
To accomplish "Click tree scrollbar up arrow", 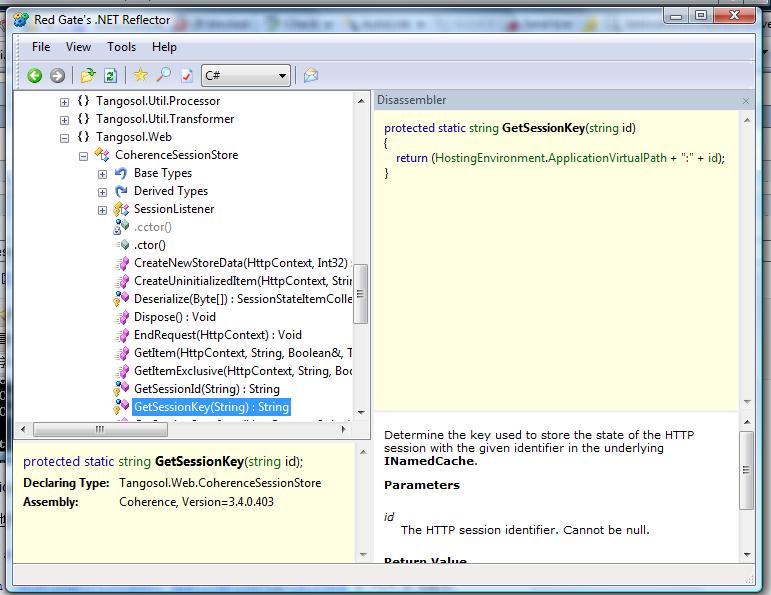I will (361, 101).
